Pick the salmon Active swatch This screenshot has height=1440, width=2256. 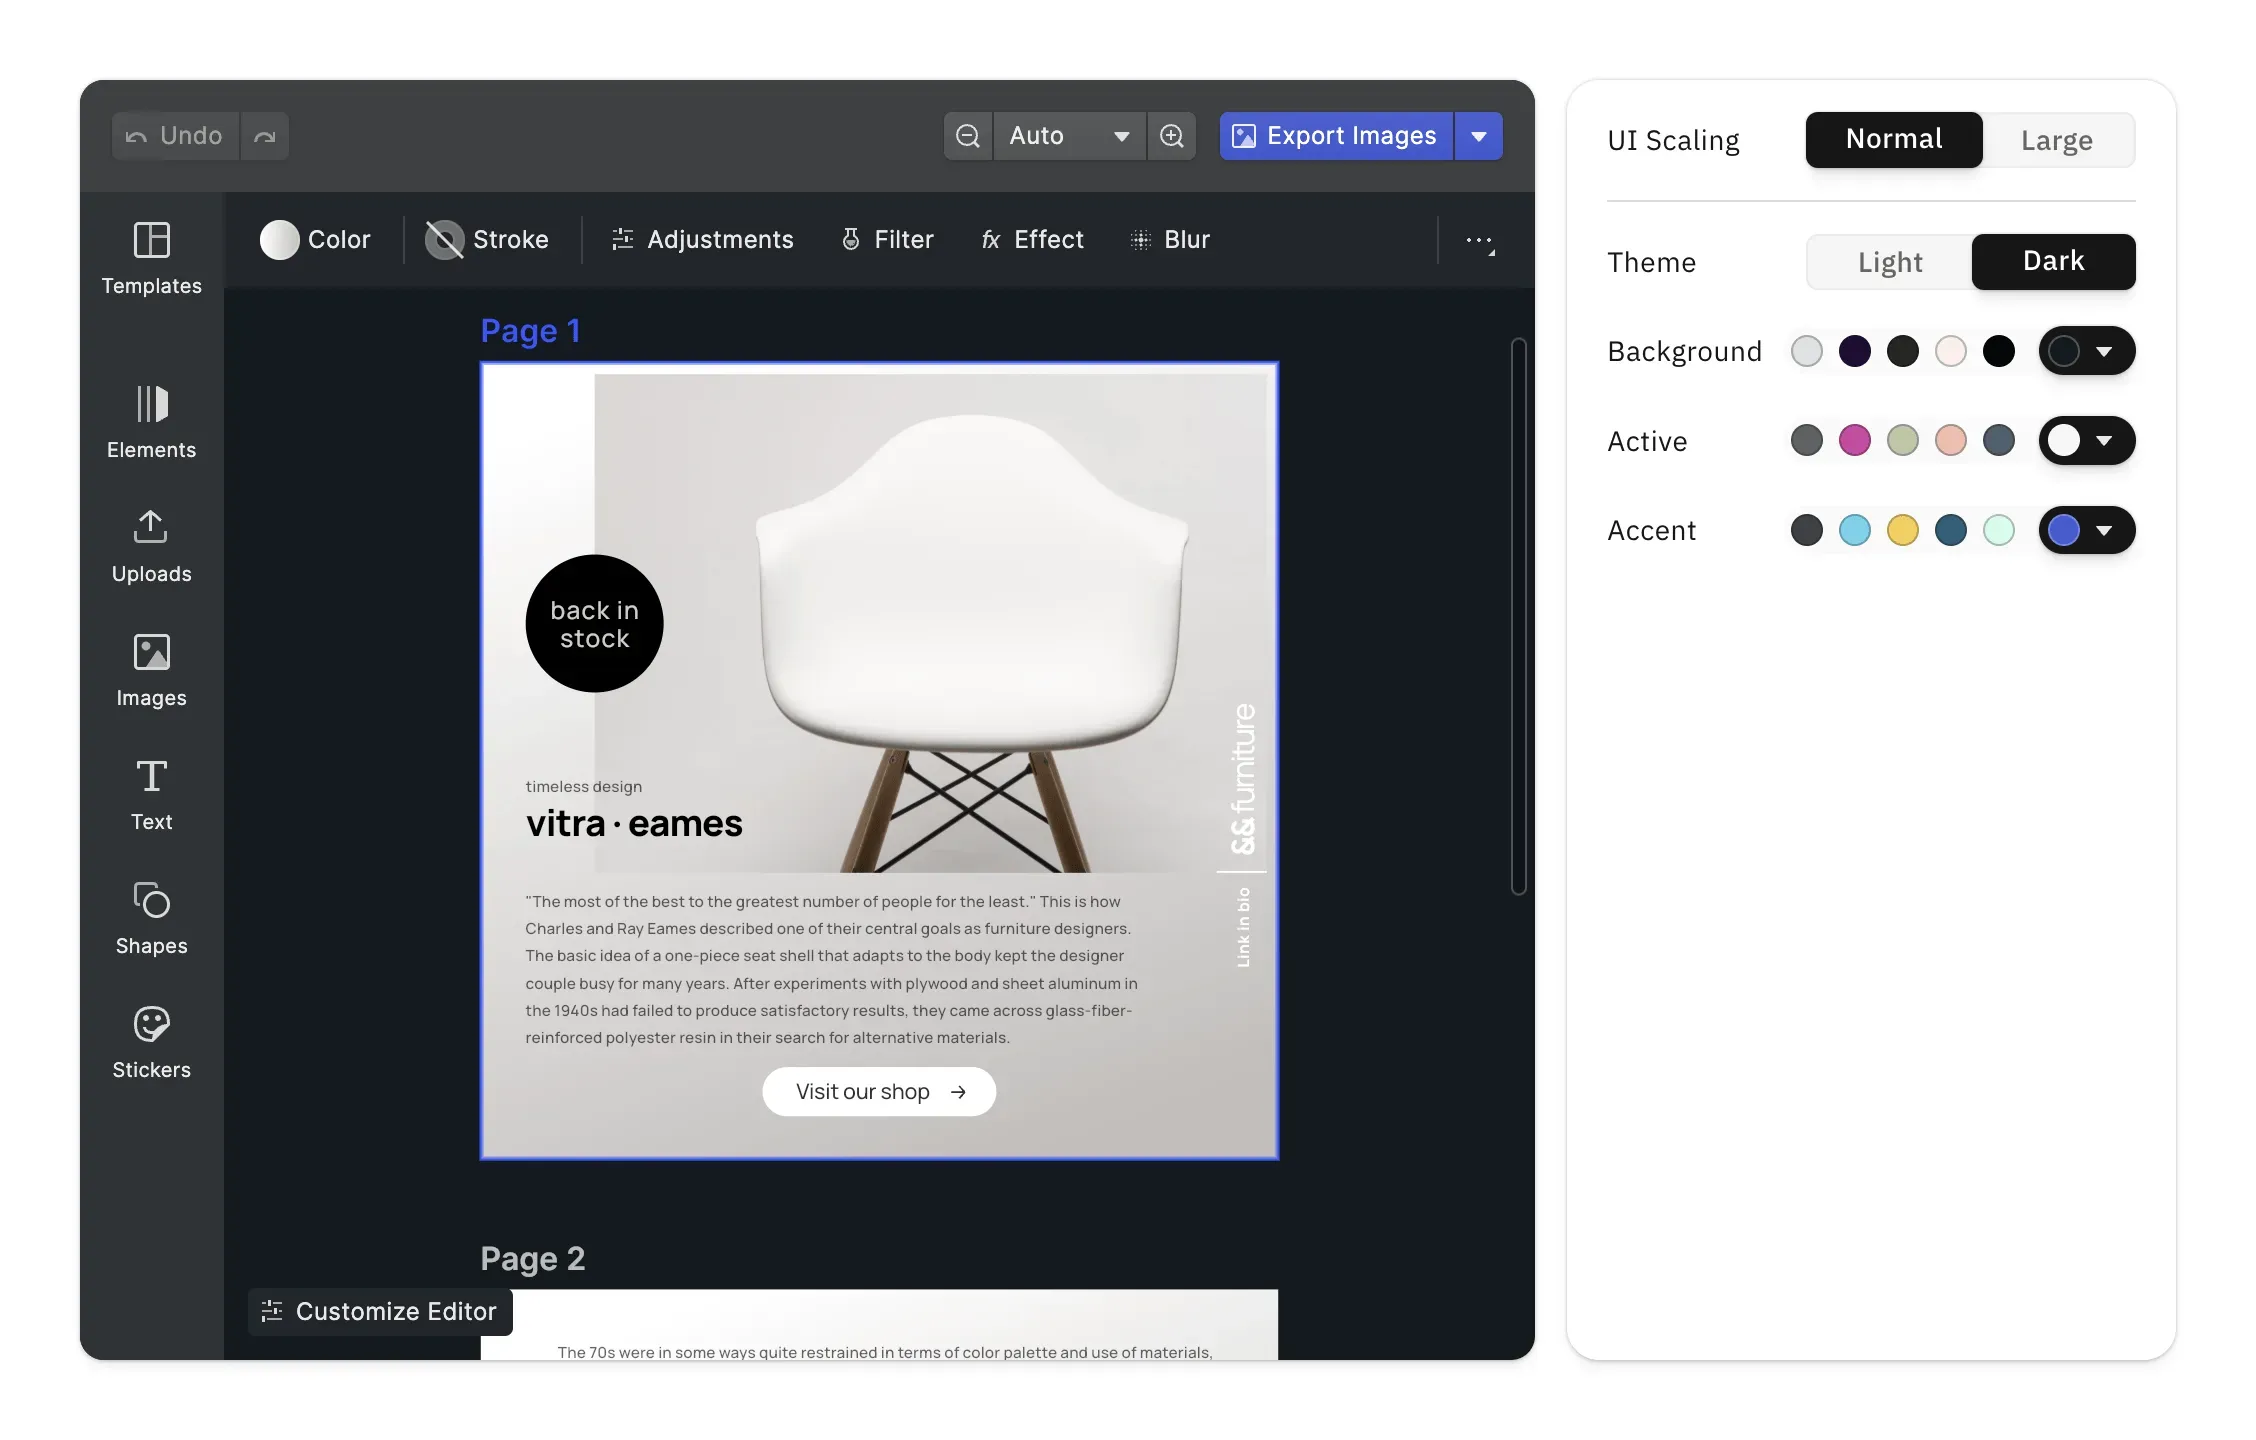1951,441
